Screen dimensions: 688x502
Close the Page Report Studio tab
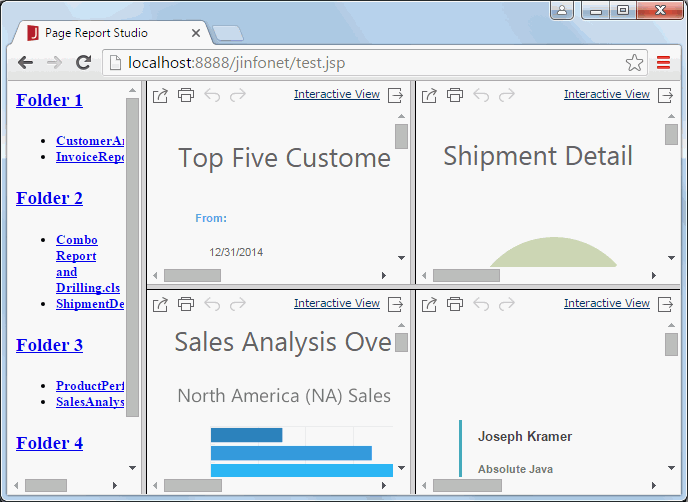click(x=196, y=33)
